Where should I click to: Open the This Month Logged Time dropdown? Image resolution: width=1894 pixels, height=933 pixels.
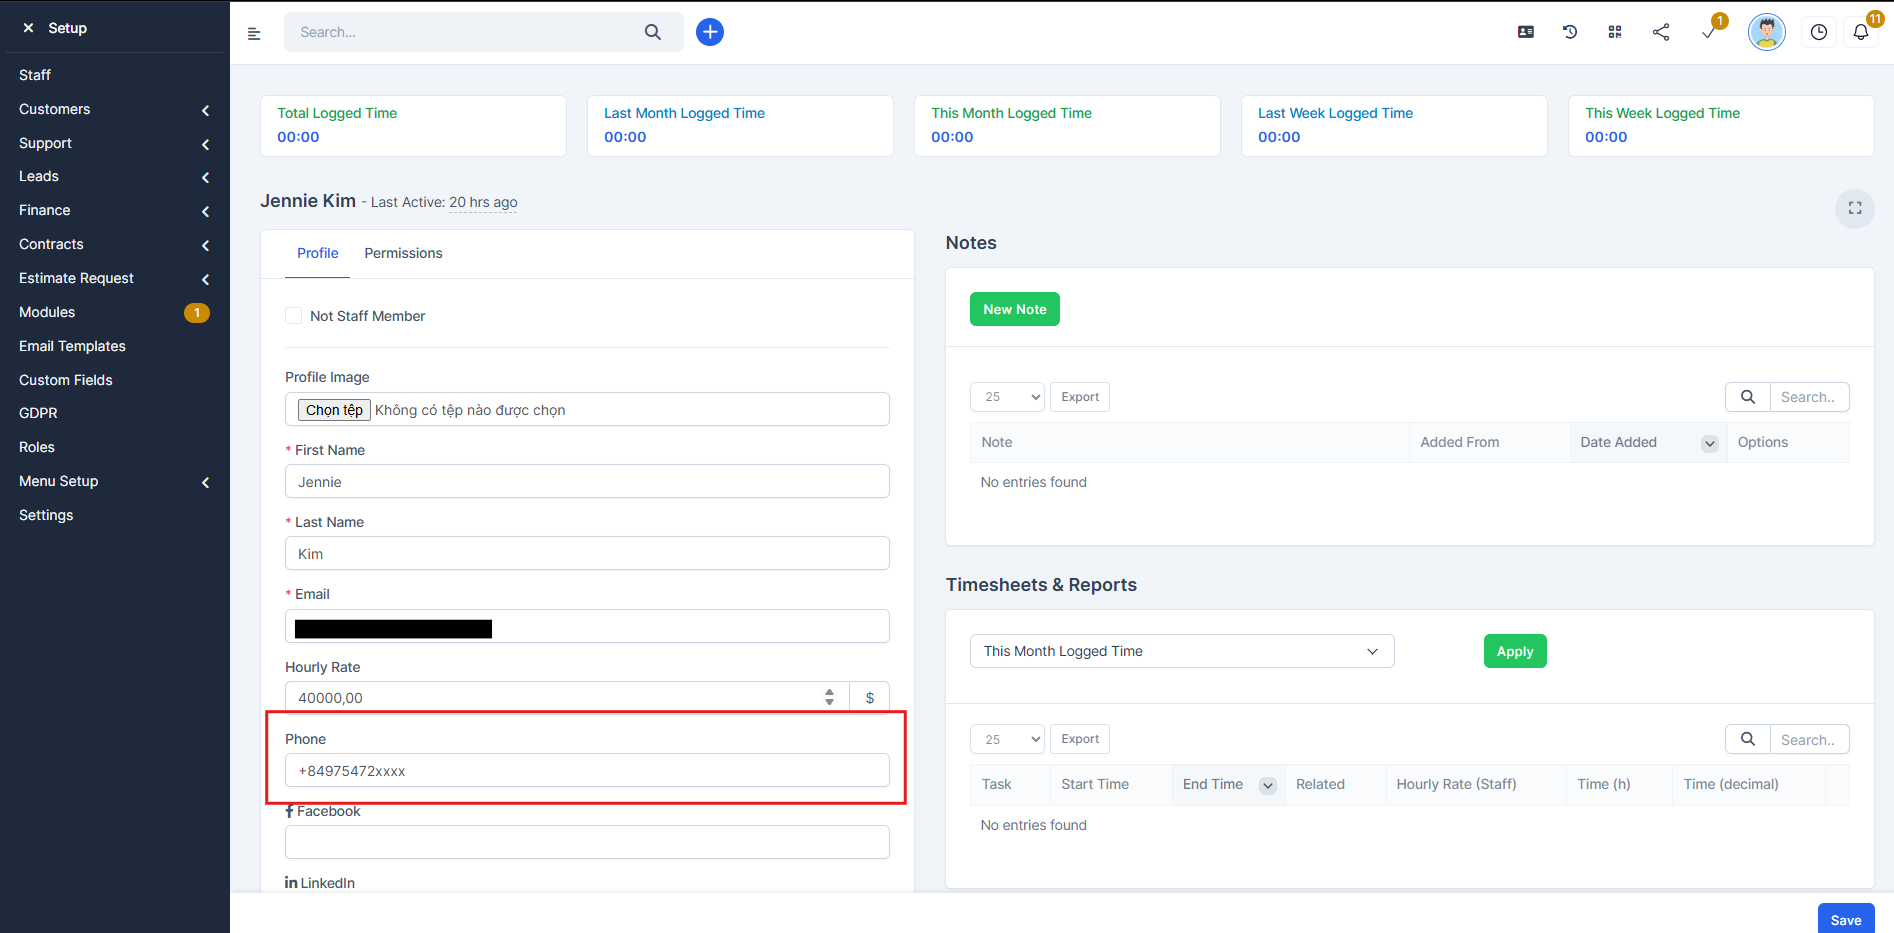point(1181,651)
